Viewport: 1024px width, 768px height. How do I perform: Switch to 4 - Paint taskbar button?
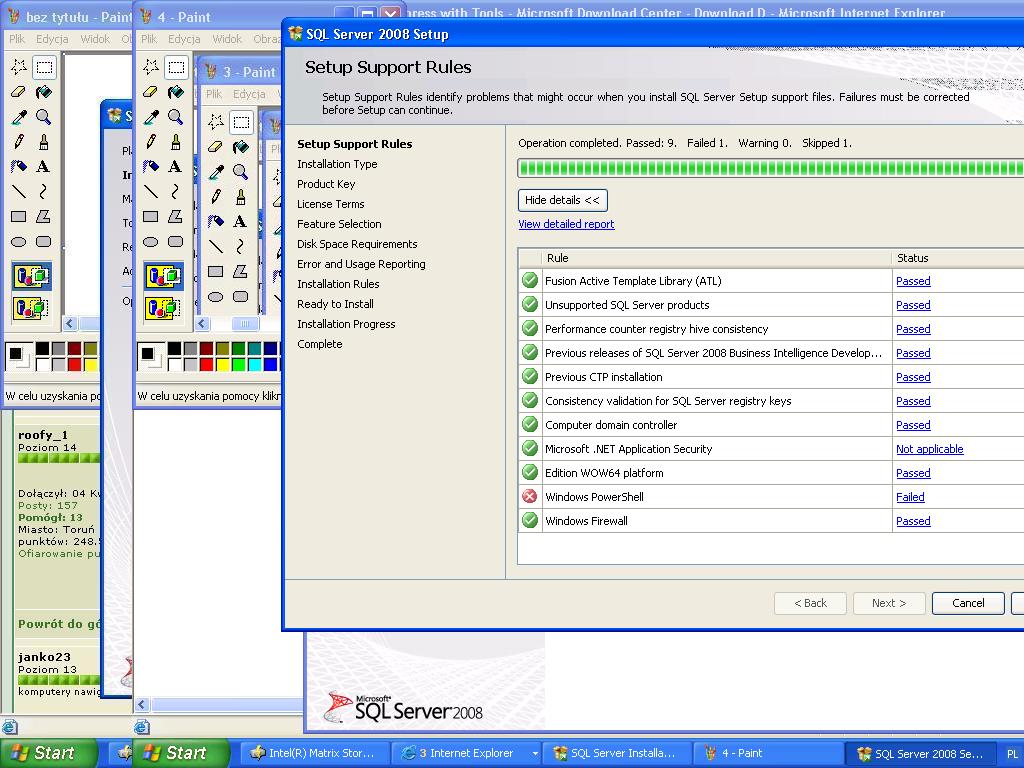(769, 753)
